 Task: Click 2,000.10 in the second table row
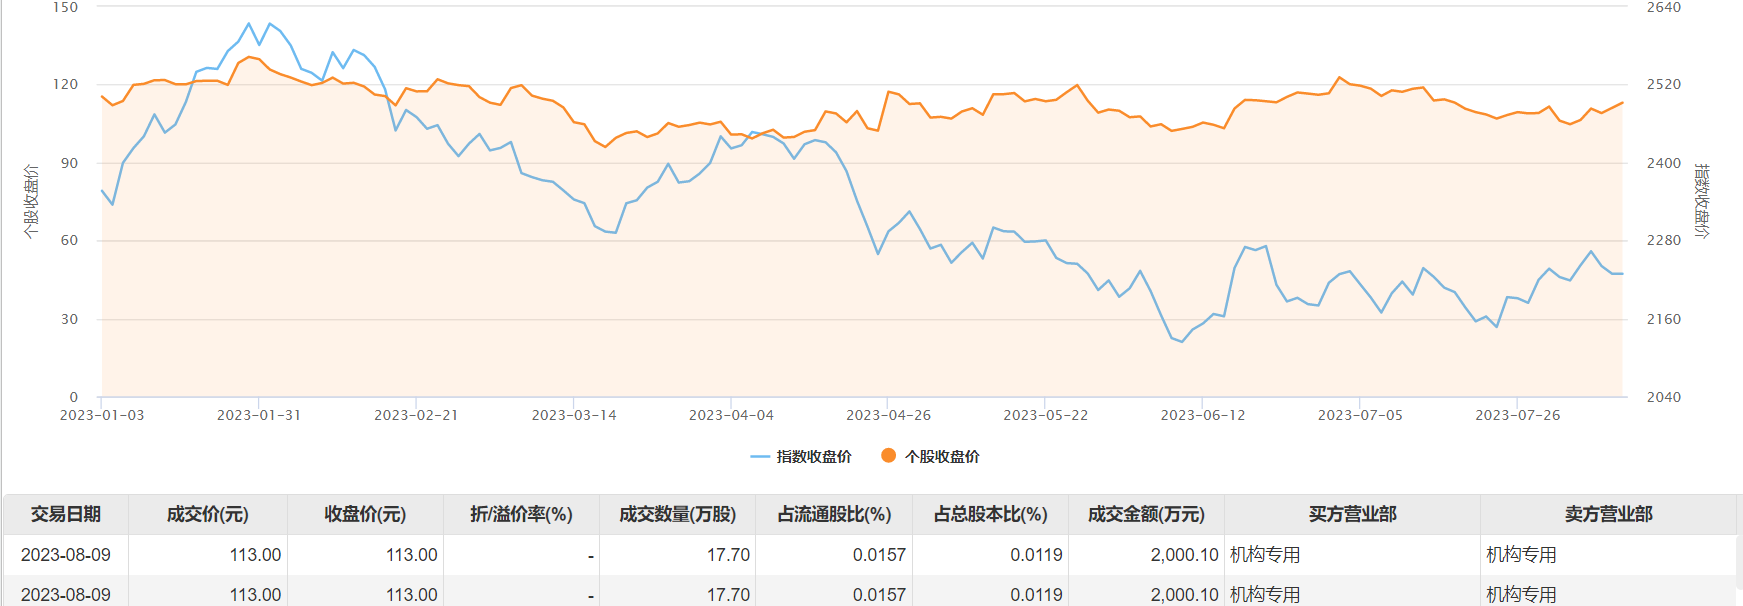point(1185,595)
